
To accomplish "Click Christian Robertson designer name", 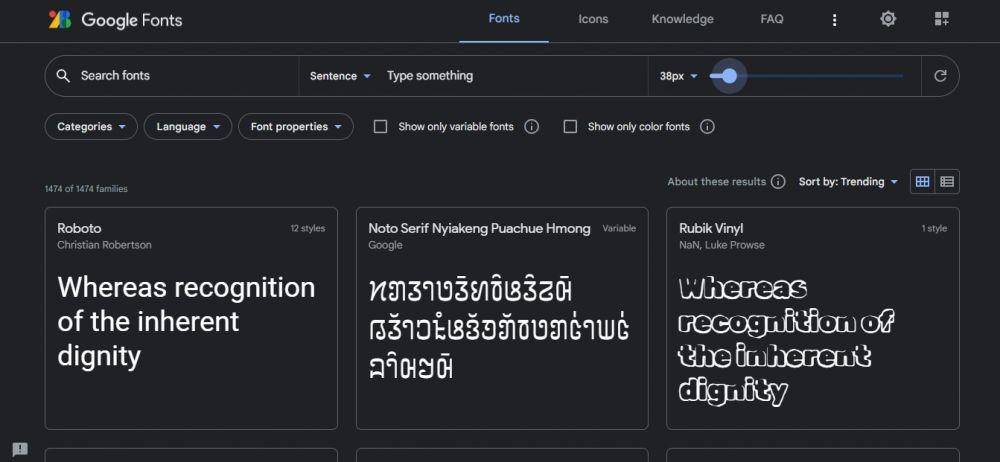I will (105, 245).
